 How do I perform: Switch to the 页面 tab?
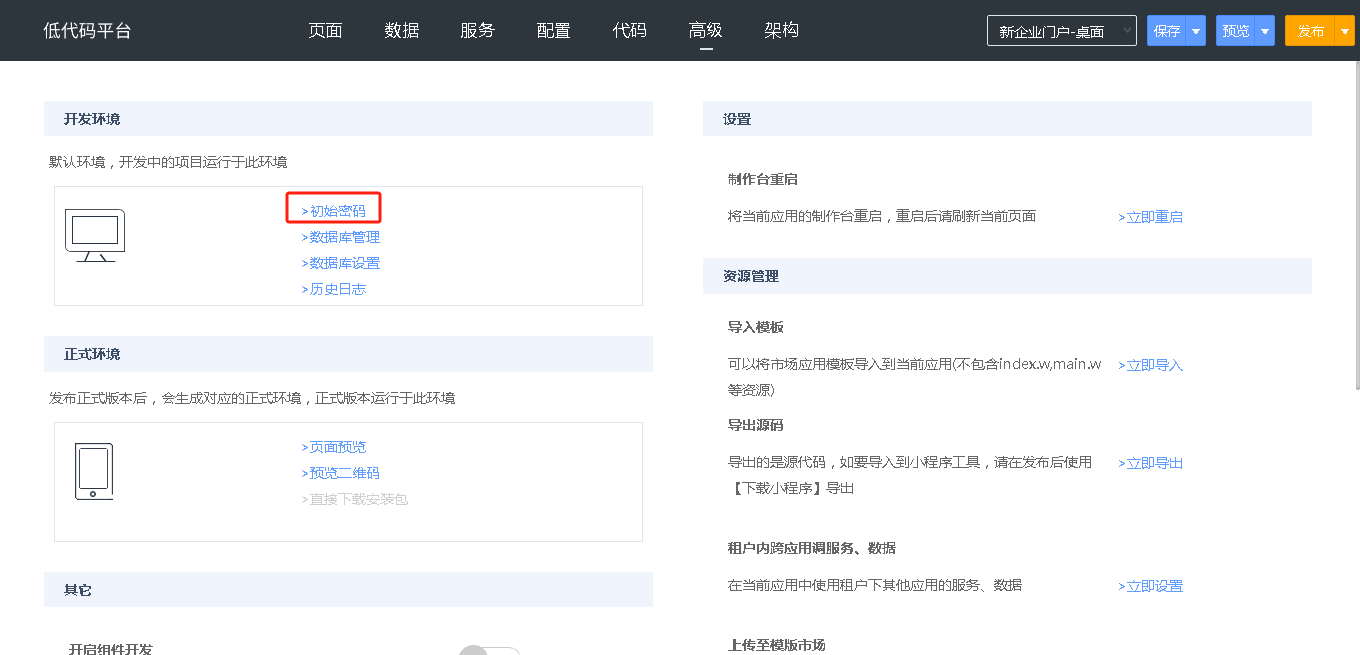325,30
